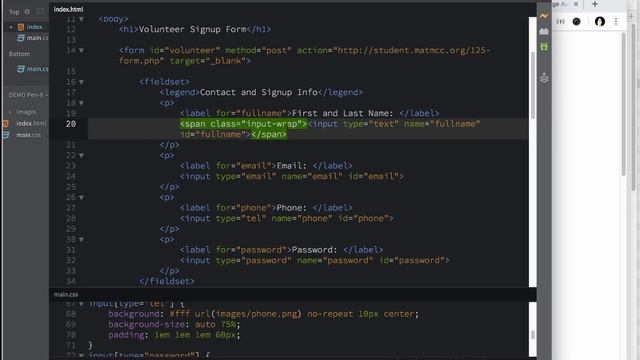Click the Contact and Signup Info legend text

(x=259, y=92)
